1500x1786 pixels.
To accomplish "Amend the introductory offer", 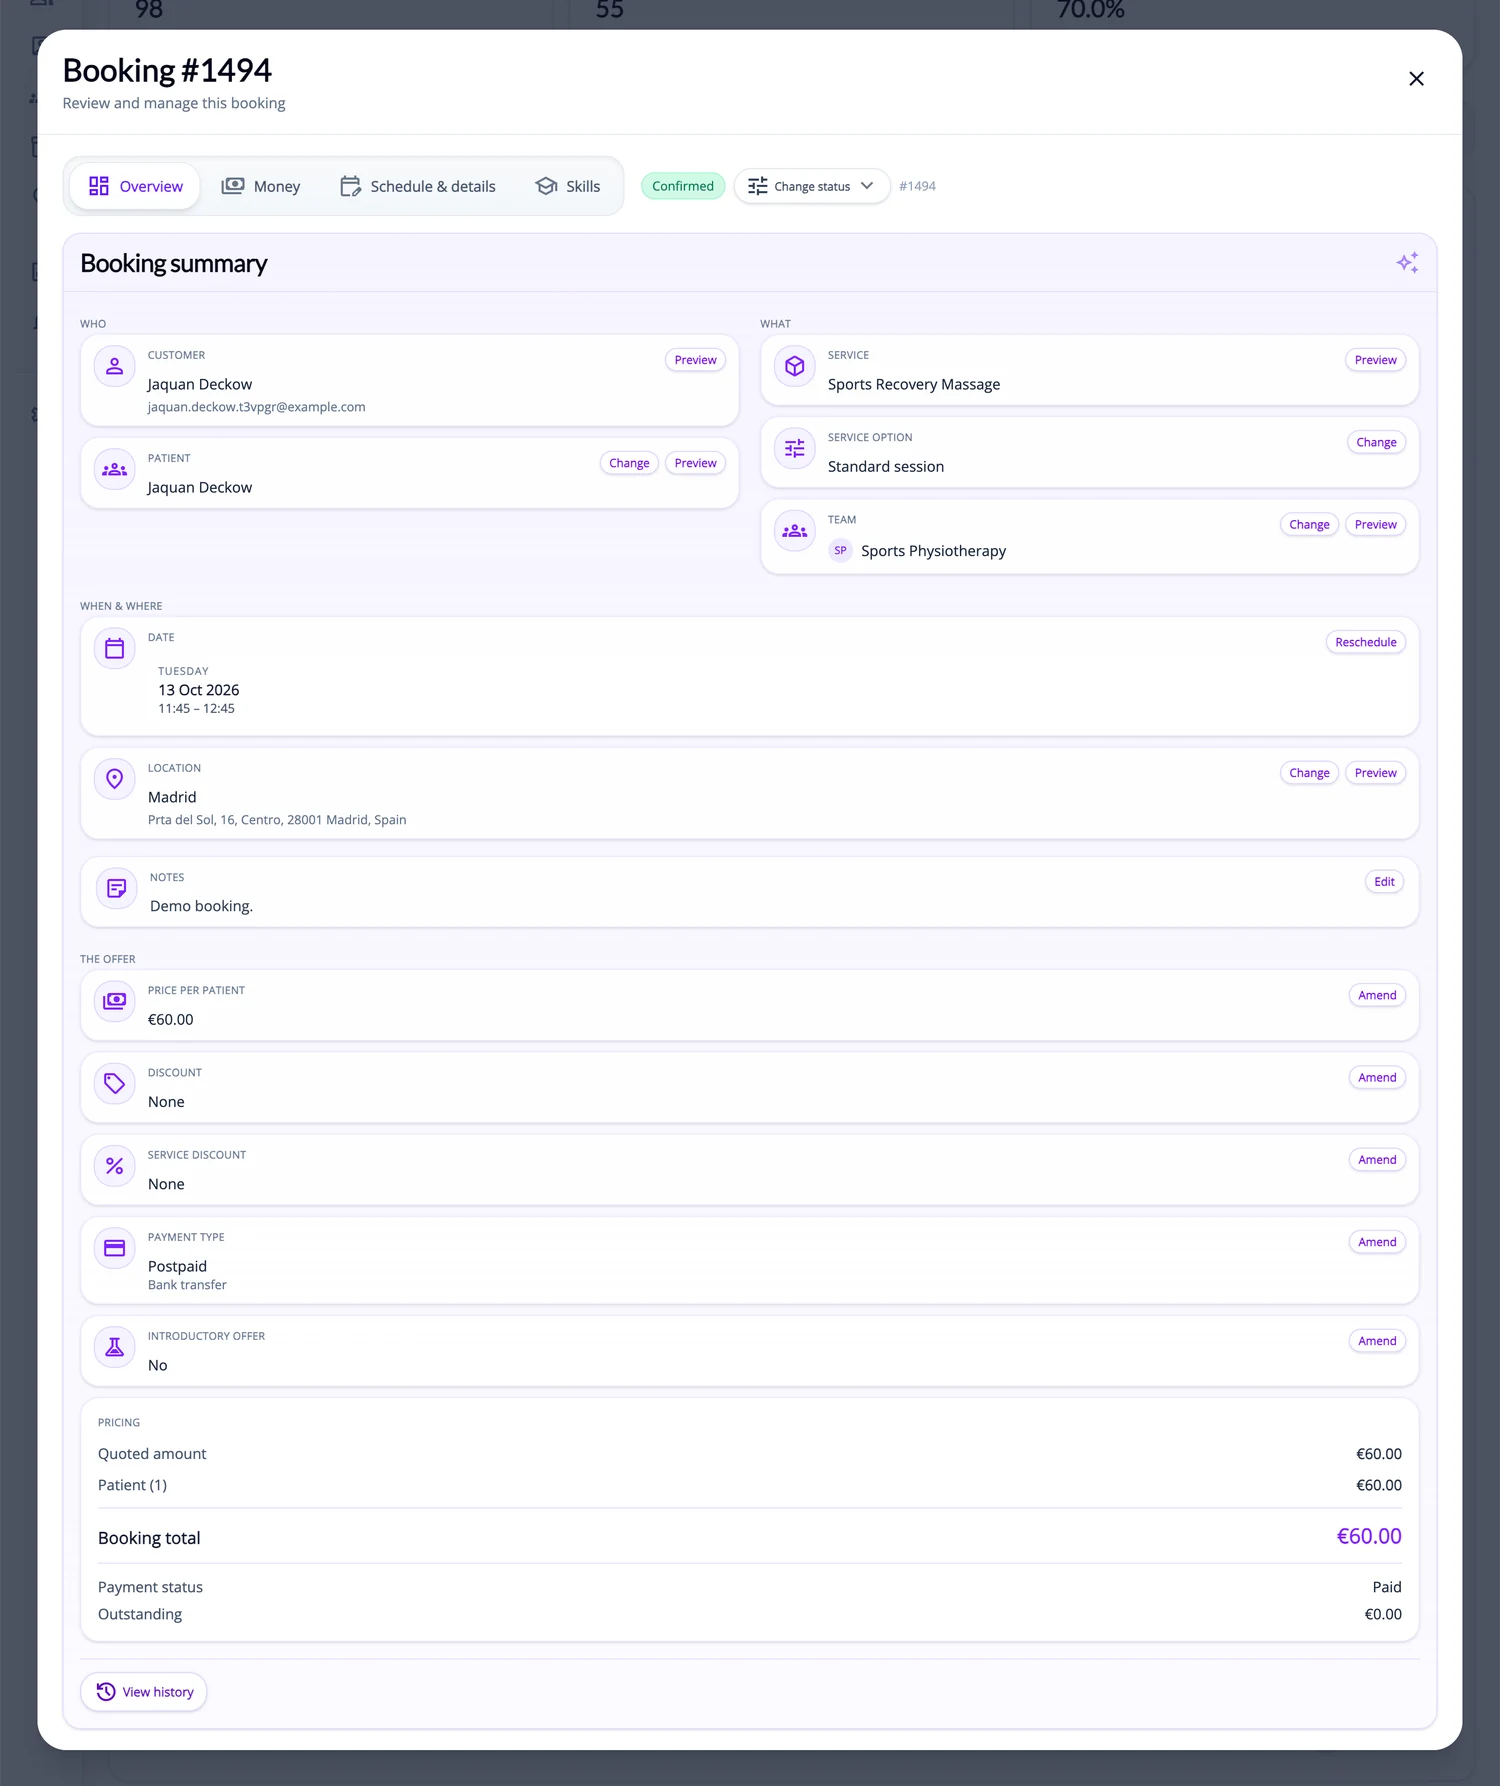I will coord(1377,1341).
